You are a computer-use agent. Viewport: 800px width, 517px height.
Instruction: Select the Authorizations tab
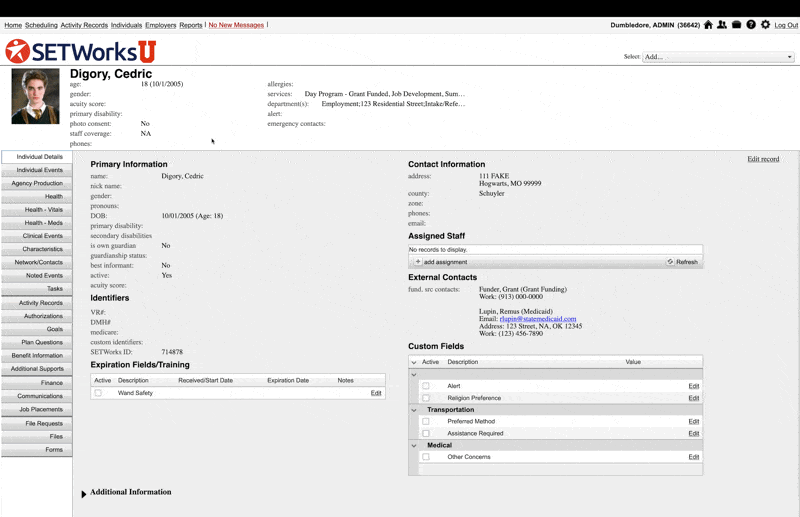click(x=37, y=316)
